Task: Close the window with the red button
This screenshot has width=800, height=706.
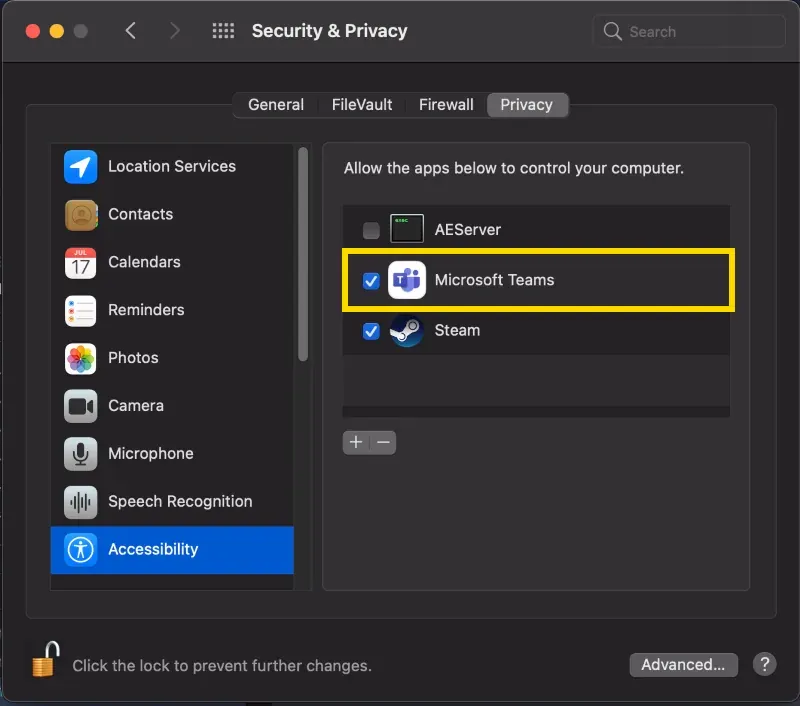Action: tap(33, 31)
